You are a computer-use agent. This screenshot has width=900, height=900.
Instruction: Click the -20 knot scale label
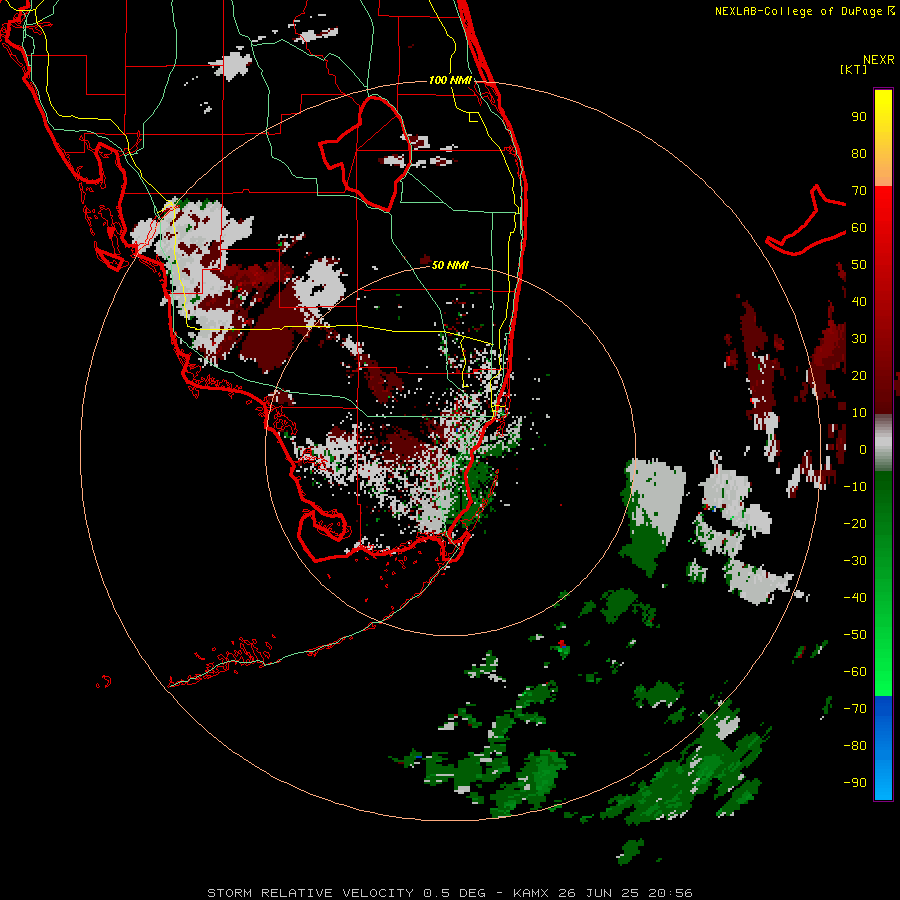(855, 524)
